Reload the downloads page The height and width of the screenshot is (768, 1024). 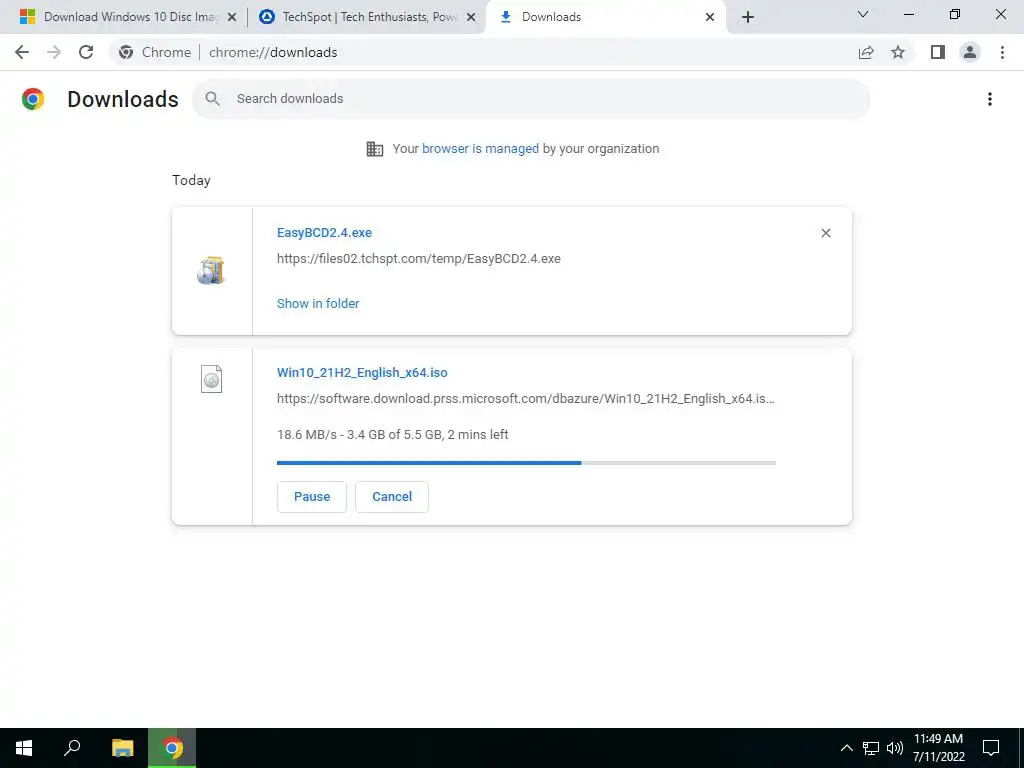[86, 52]
